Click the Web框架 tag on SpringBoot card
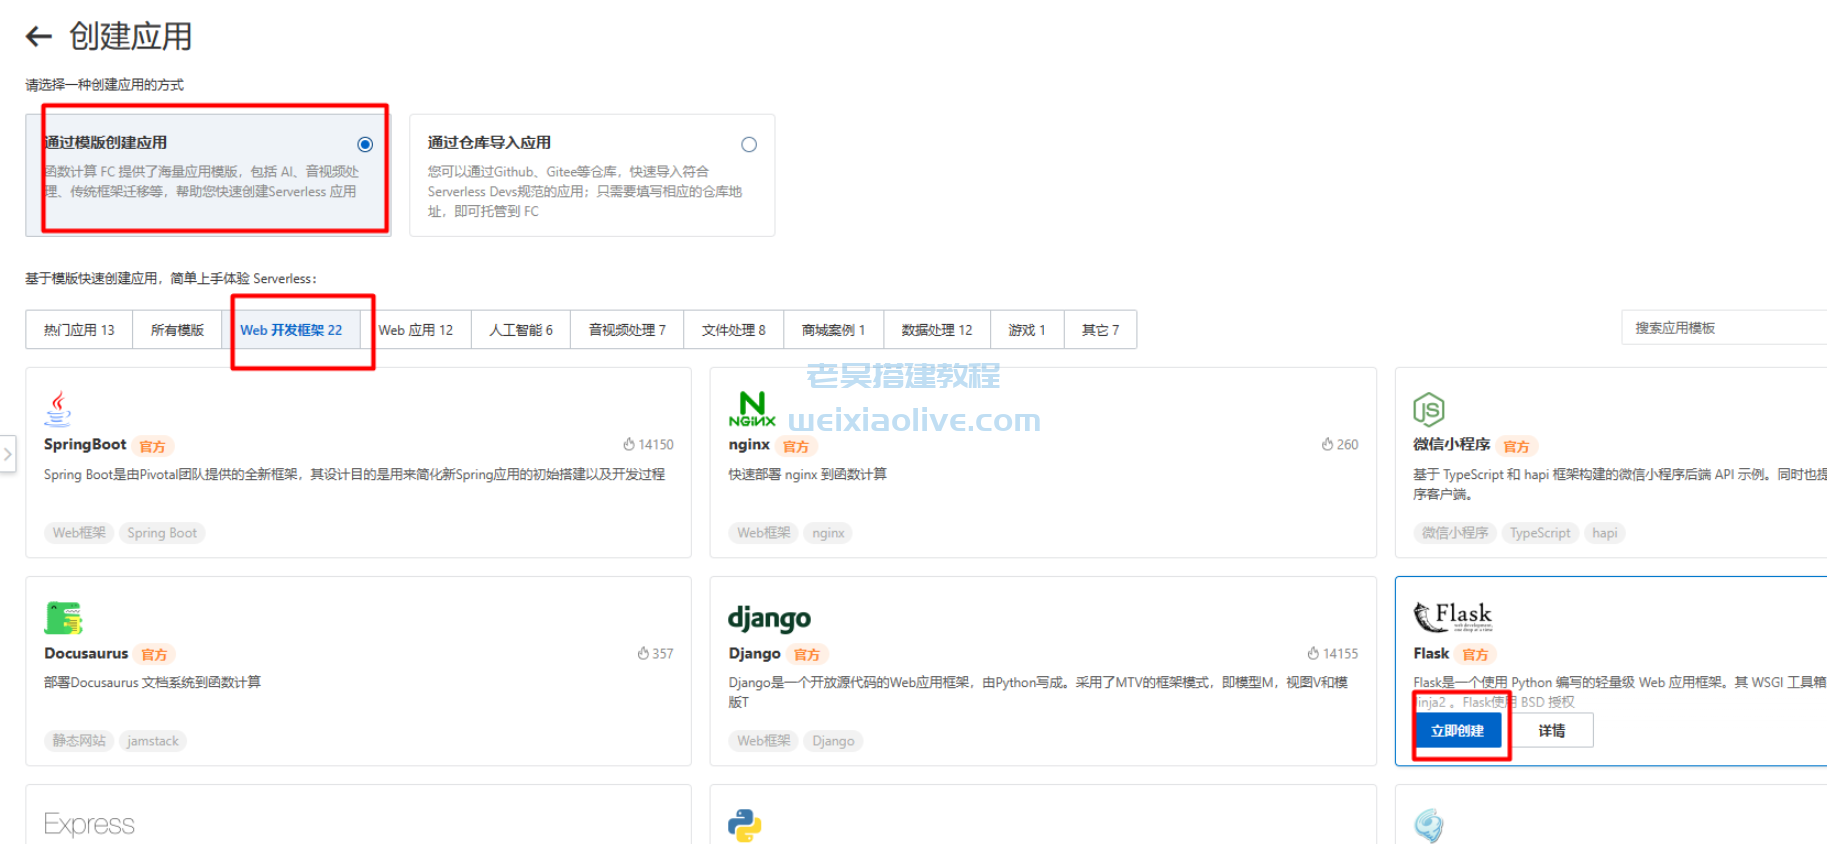The width and height of the screenshot is (1827, 844). [x=79, y=533]
